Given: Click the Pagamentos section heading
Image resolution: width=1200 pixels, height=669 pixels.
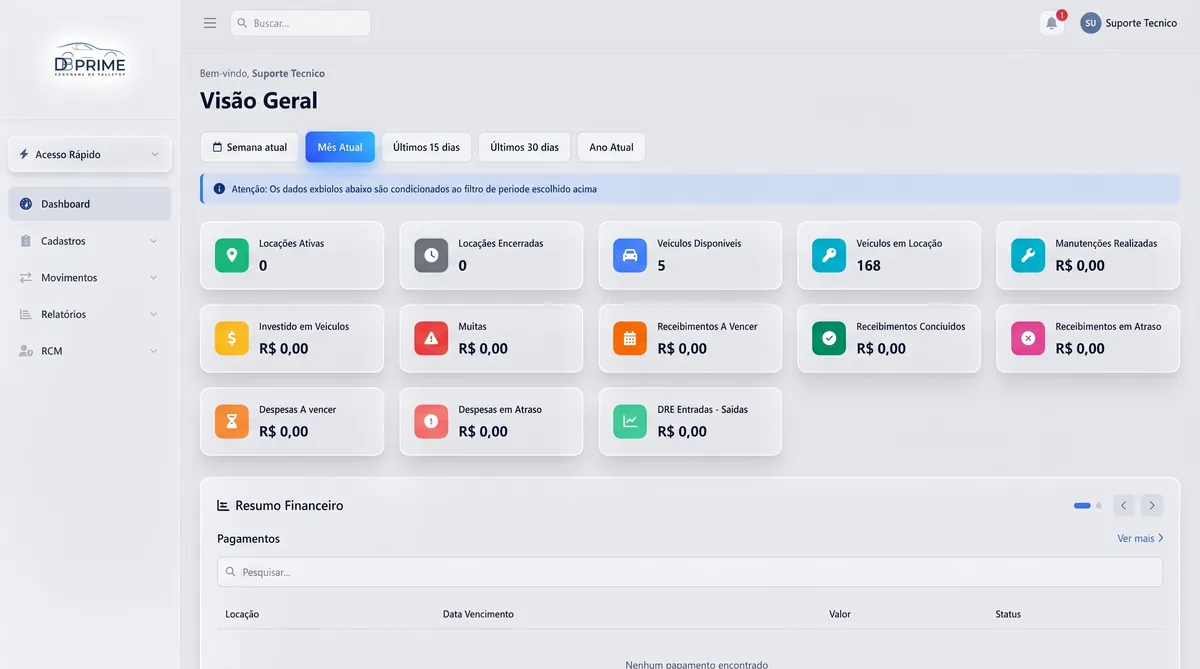Looking at the screenshot, I should tap(248, 539).
